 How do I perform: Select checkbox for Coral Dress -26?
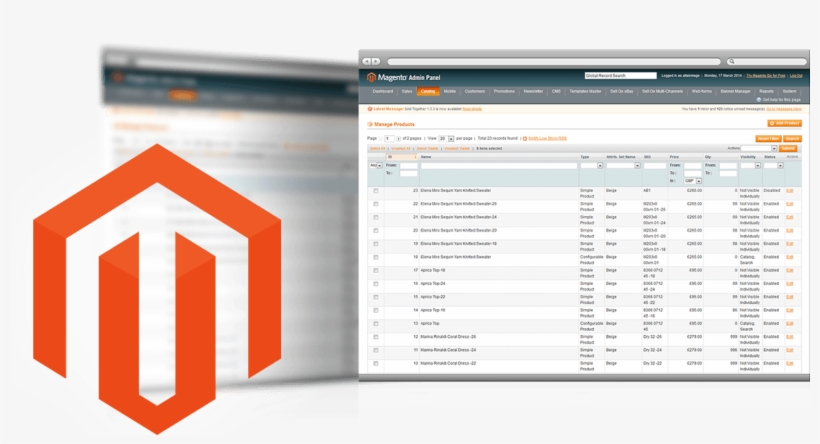click(x=375, y=337)
